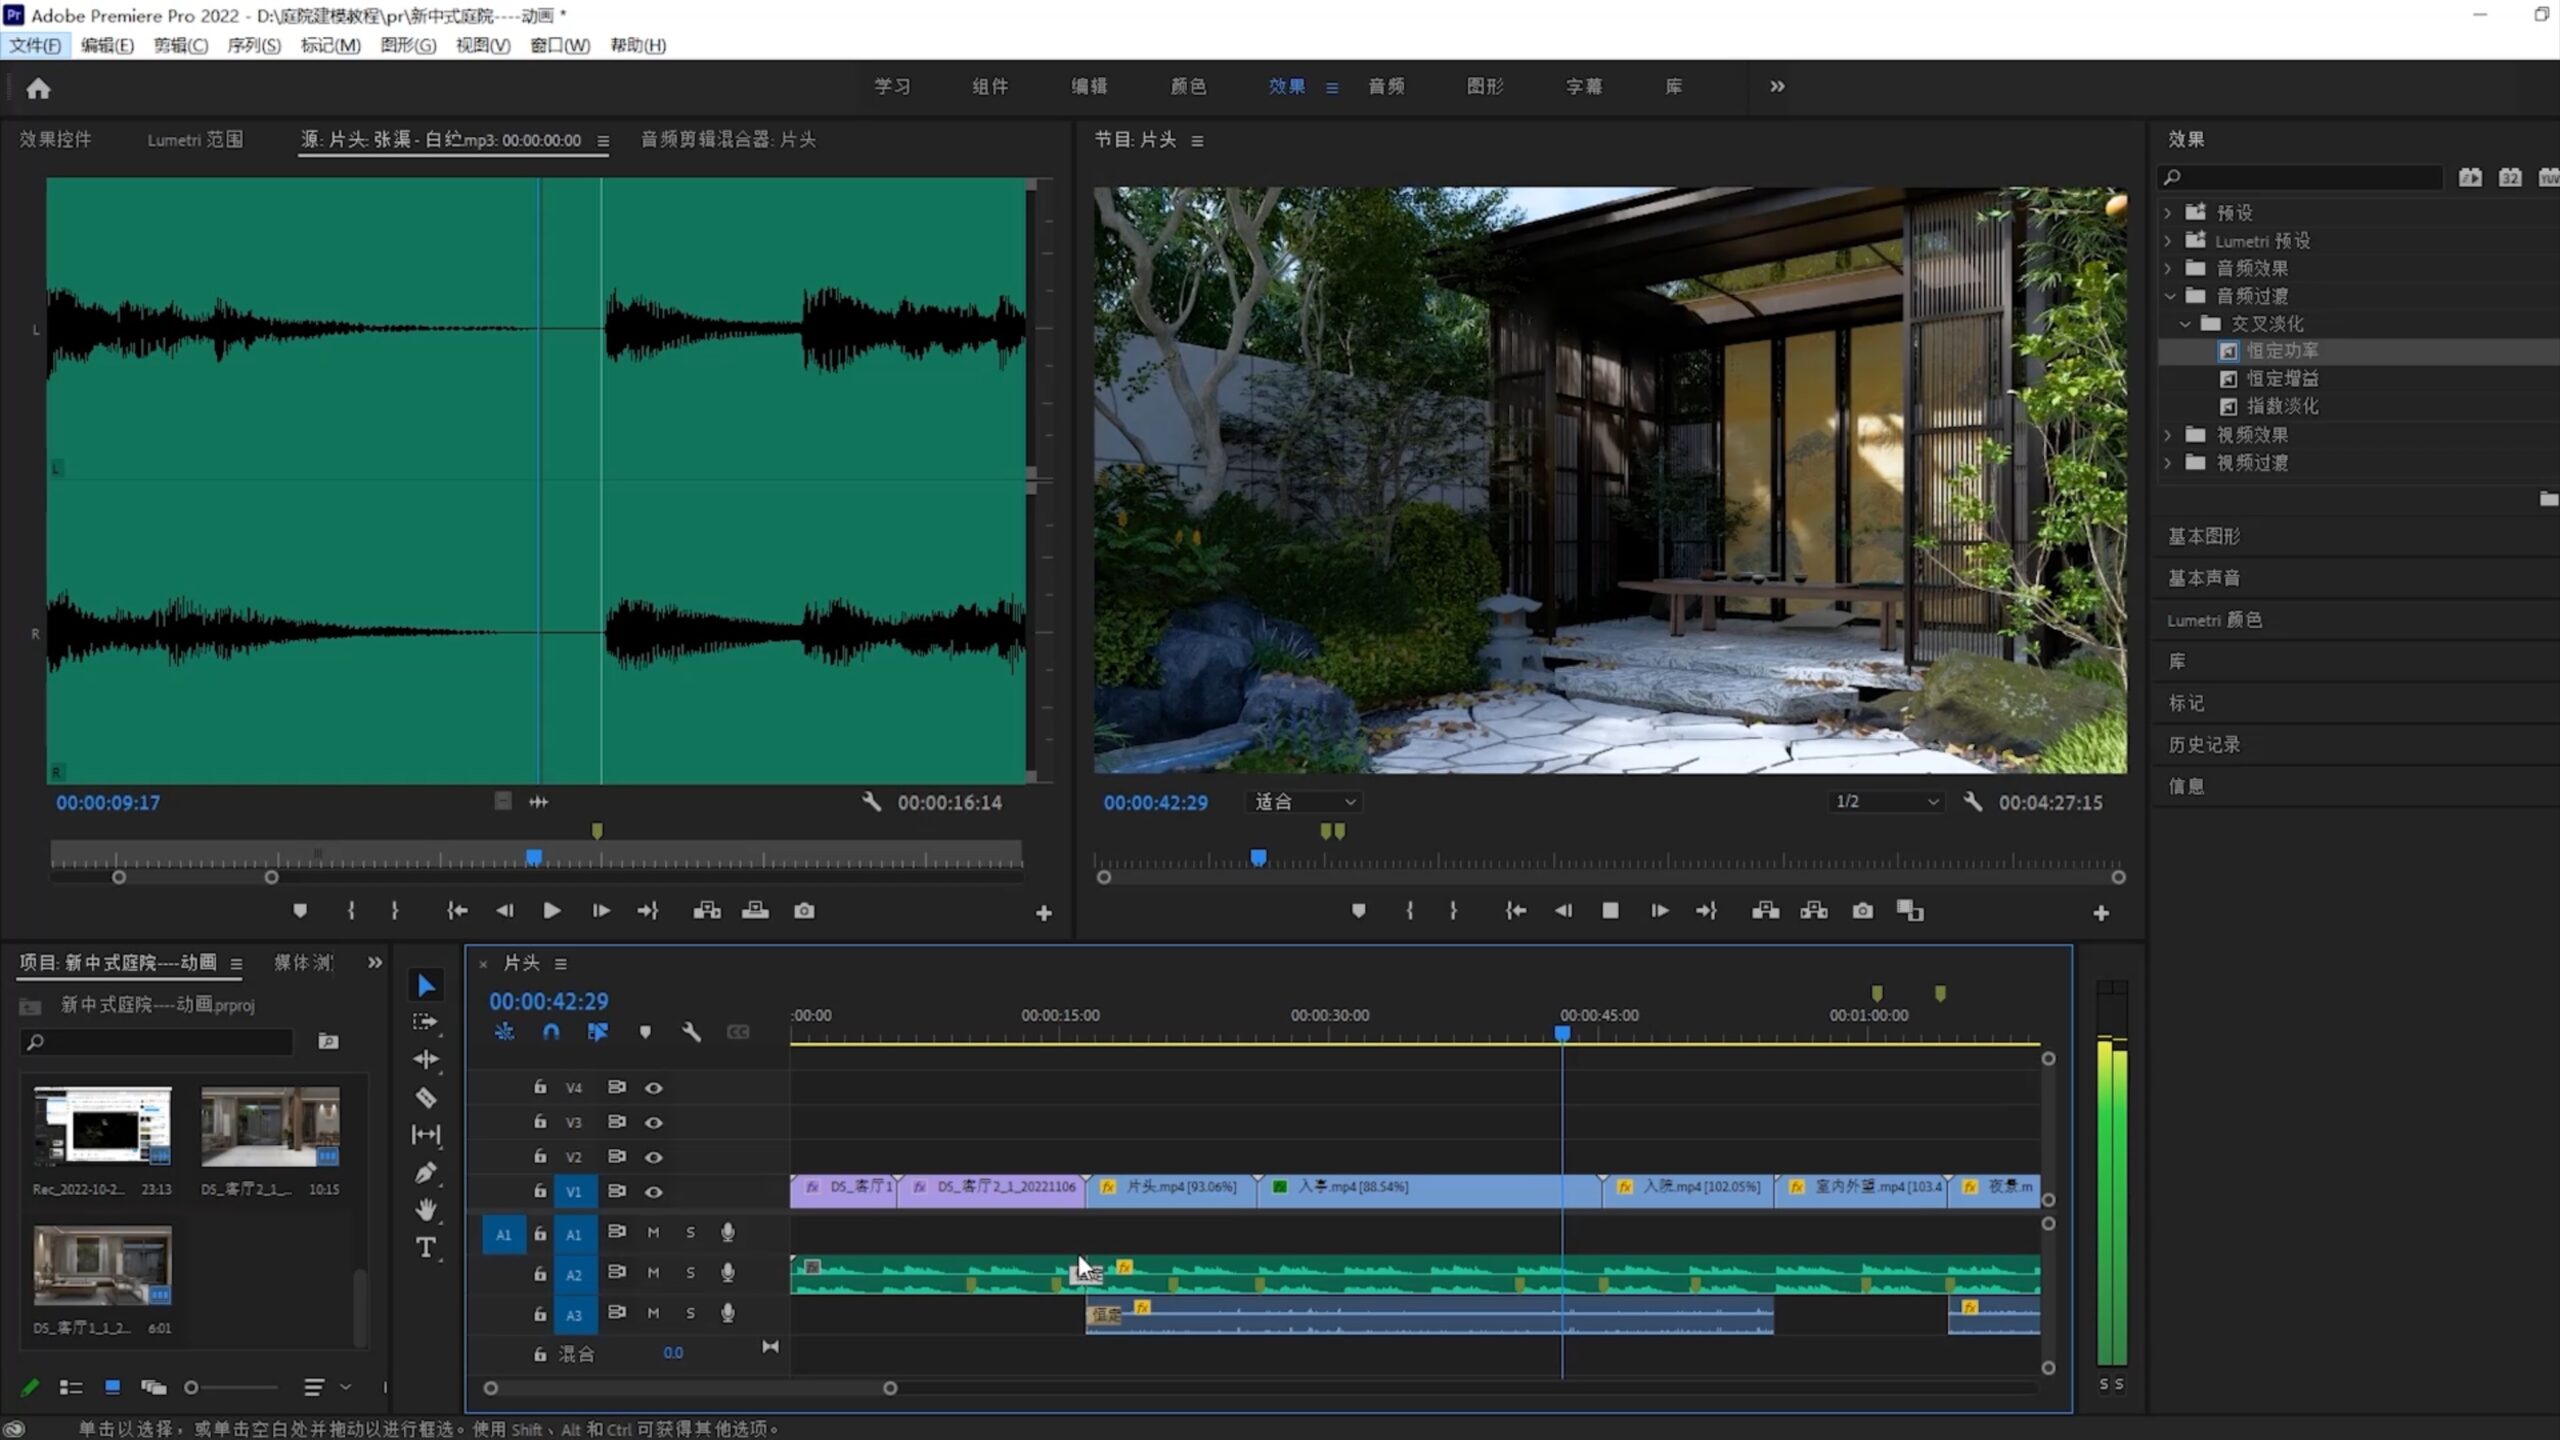The height and width of the screenshot is (1440, 2560).
Task: Click the Home icon
Action: (38, 89)
